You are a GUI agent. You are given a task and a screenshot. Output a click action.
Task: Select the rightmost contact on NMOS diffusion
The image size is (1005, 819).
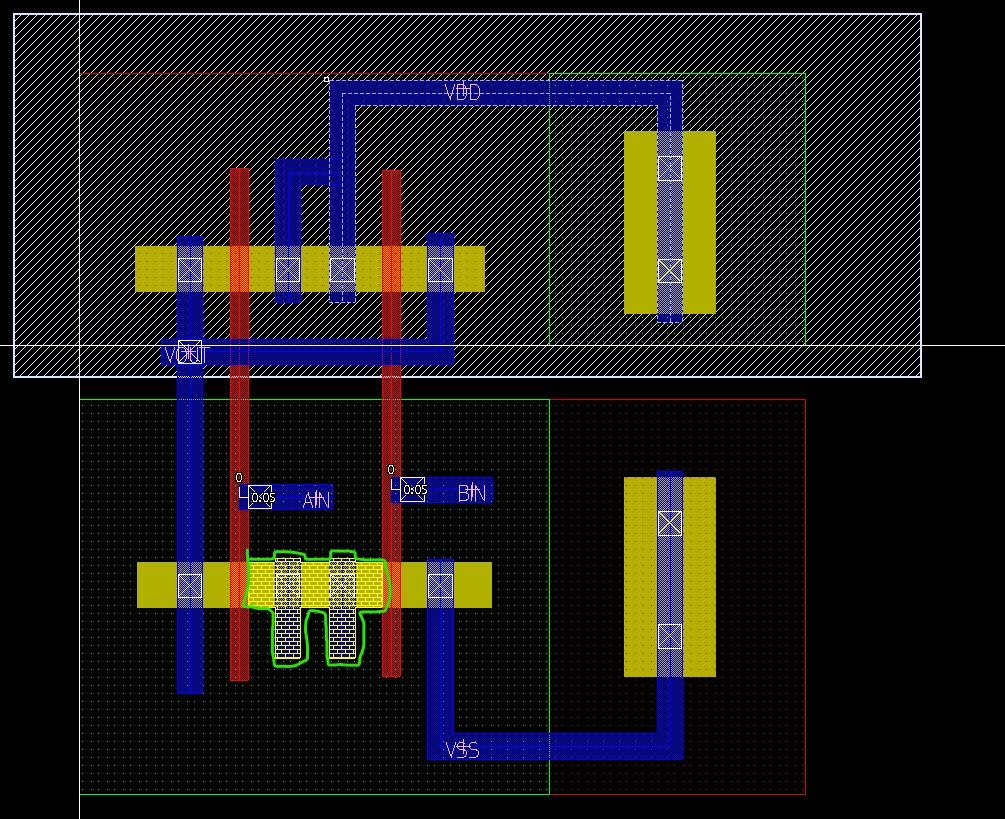[440, 586]
